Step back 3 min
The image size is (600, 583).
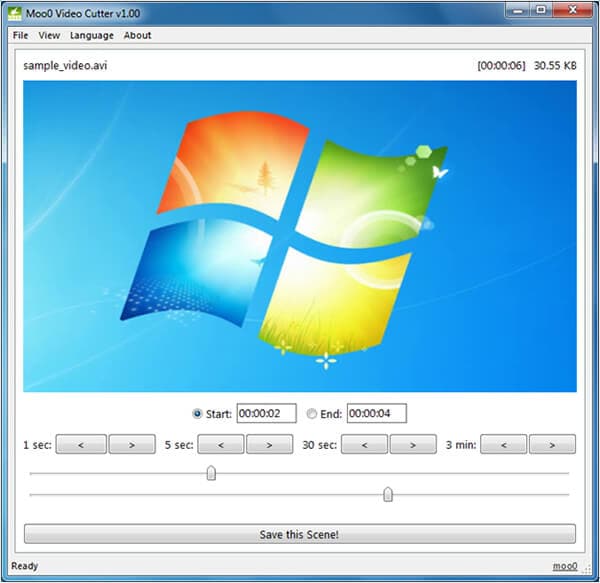(x=504, y=445)
